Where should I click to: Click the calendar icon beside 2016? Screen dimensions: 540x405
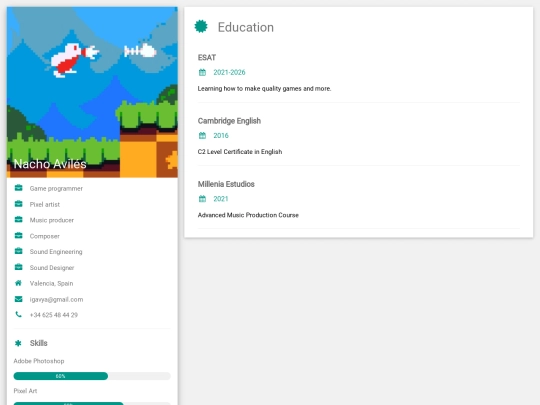pyautogui.click(x=202, y=135)
